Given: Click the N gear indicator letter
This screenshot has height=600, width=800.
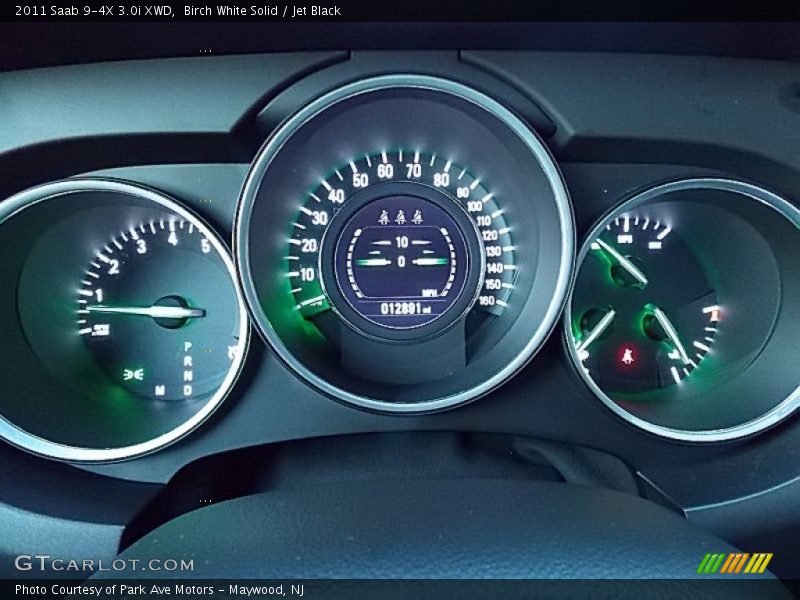Looking at the screenshot, I should (188, 376).
